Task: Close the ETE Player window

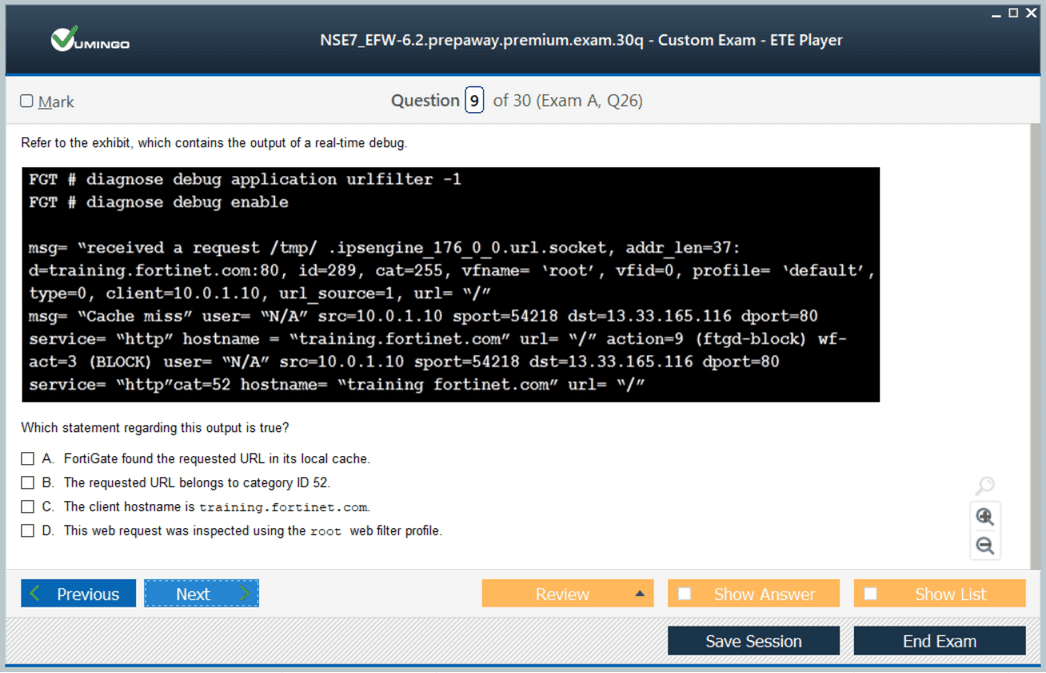Action: (1031, 13)
